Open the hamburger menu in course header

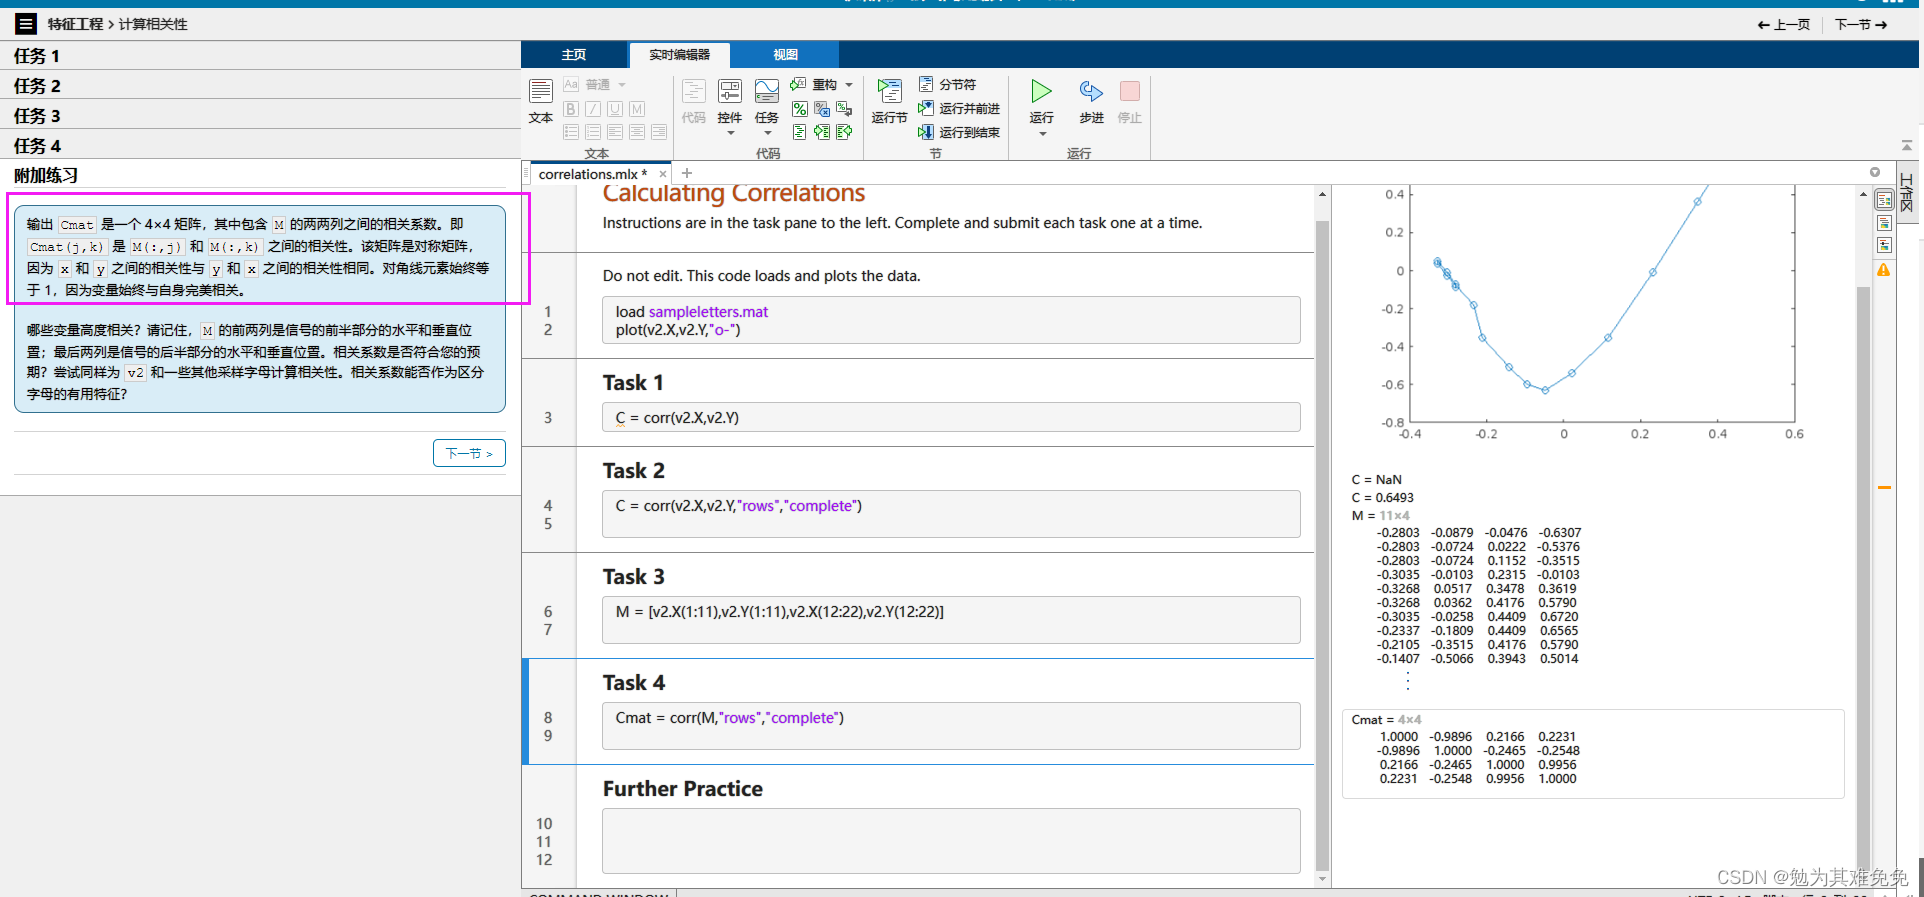27,24
